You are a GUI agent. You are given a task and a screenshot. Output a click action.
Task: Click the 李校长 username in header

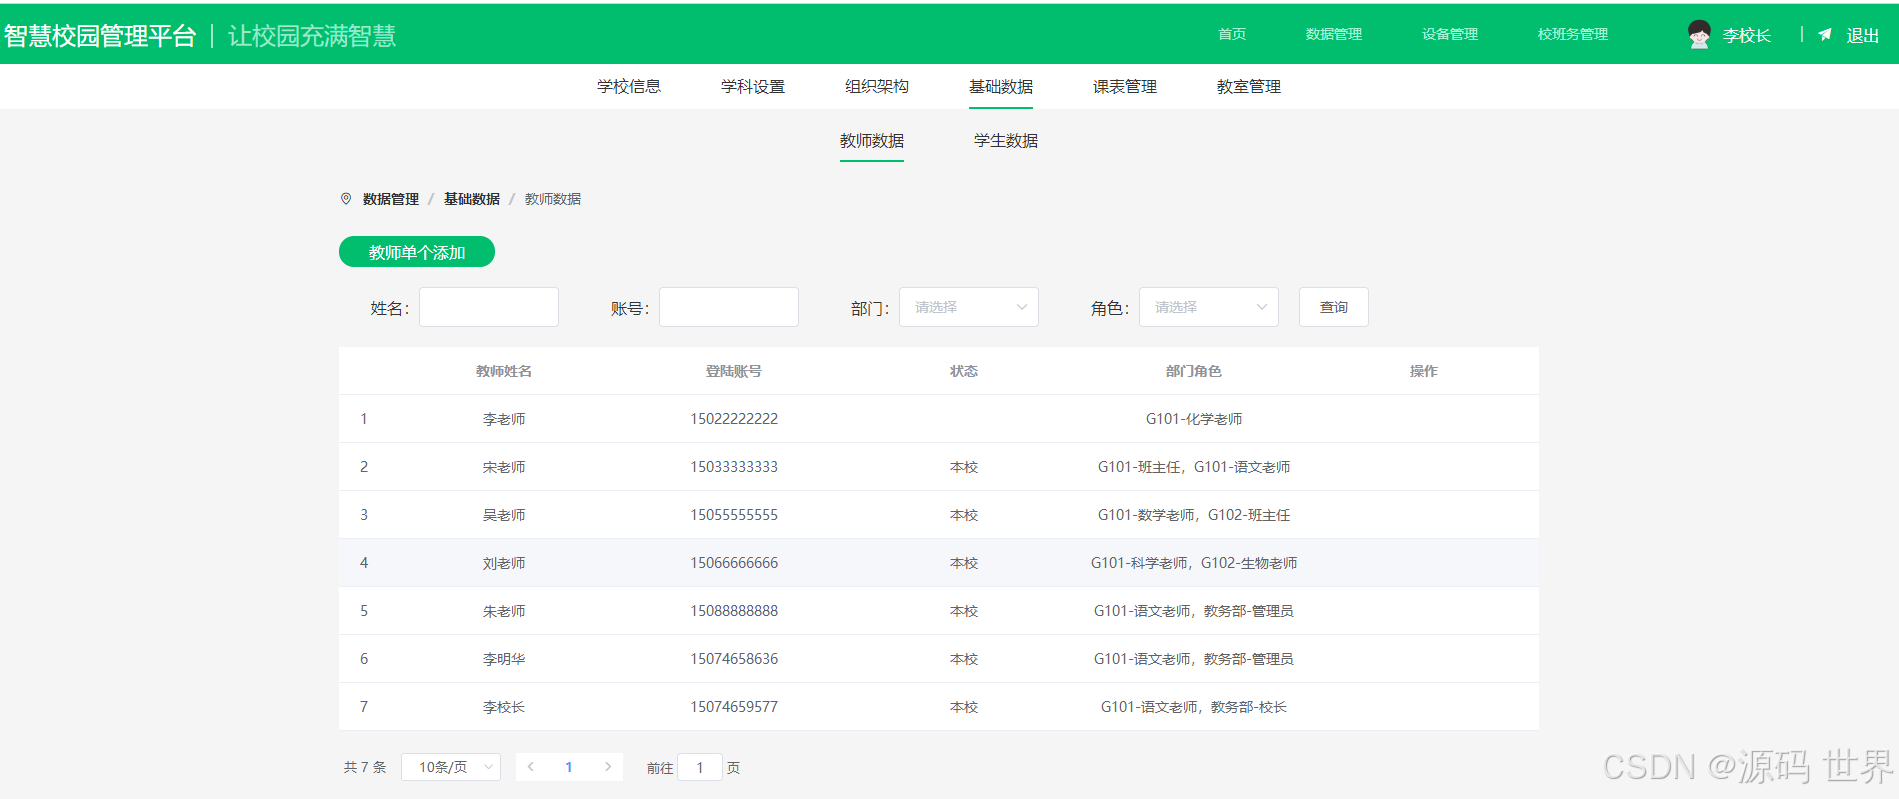(x=1747, y=36)
